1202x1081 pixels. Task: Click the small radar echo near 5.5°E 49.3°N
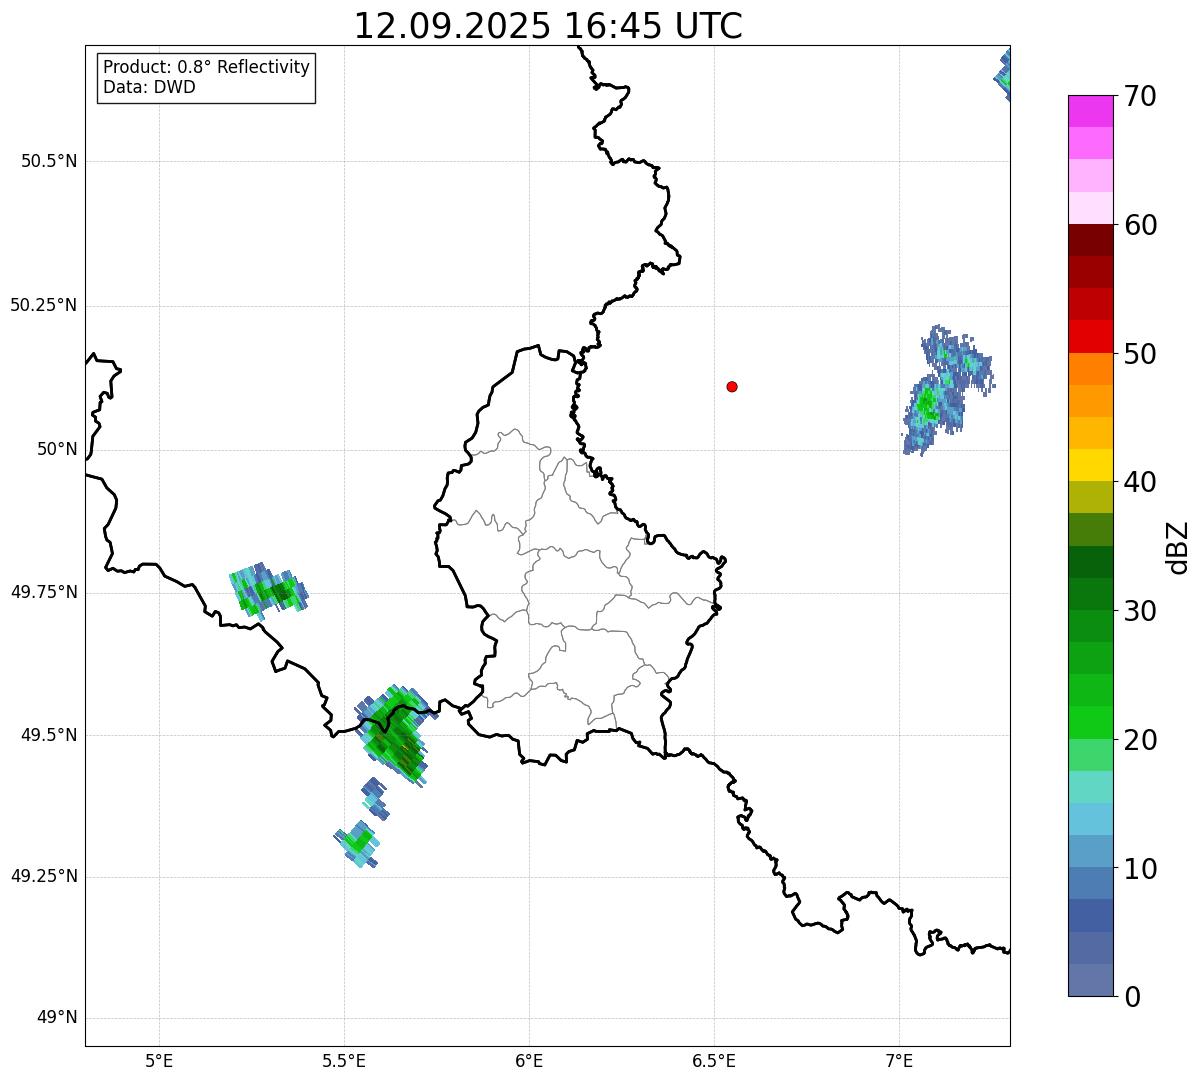pos(357,844)
